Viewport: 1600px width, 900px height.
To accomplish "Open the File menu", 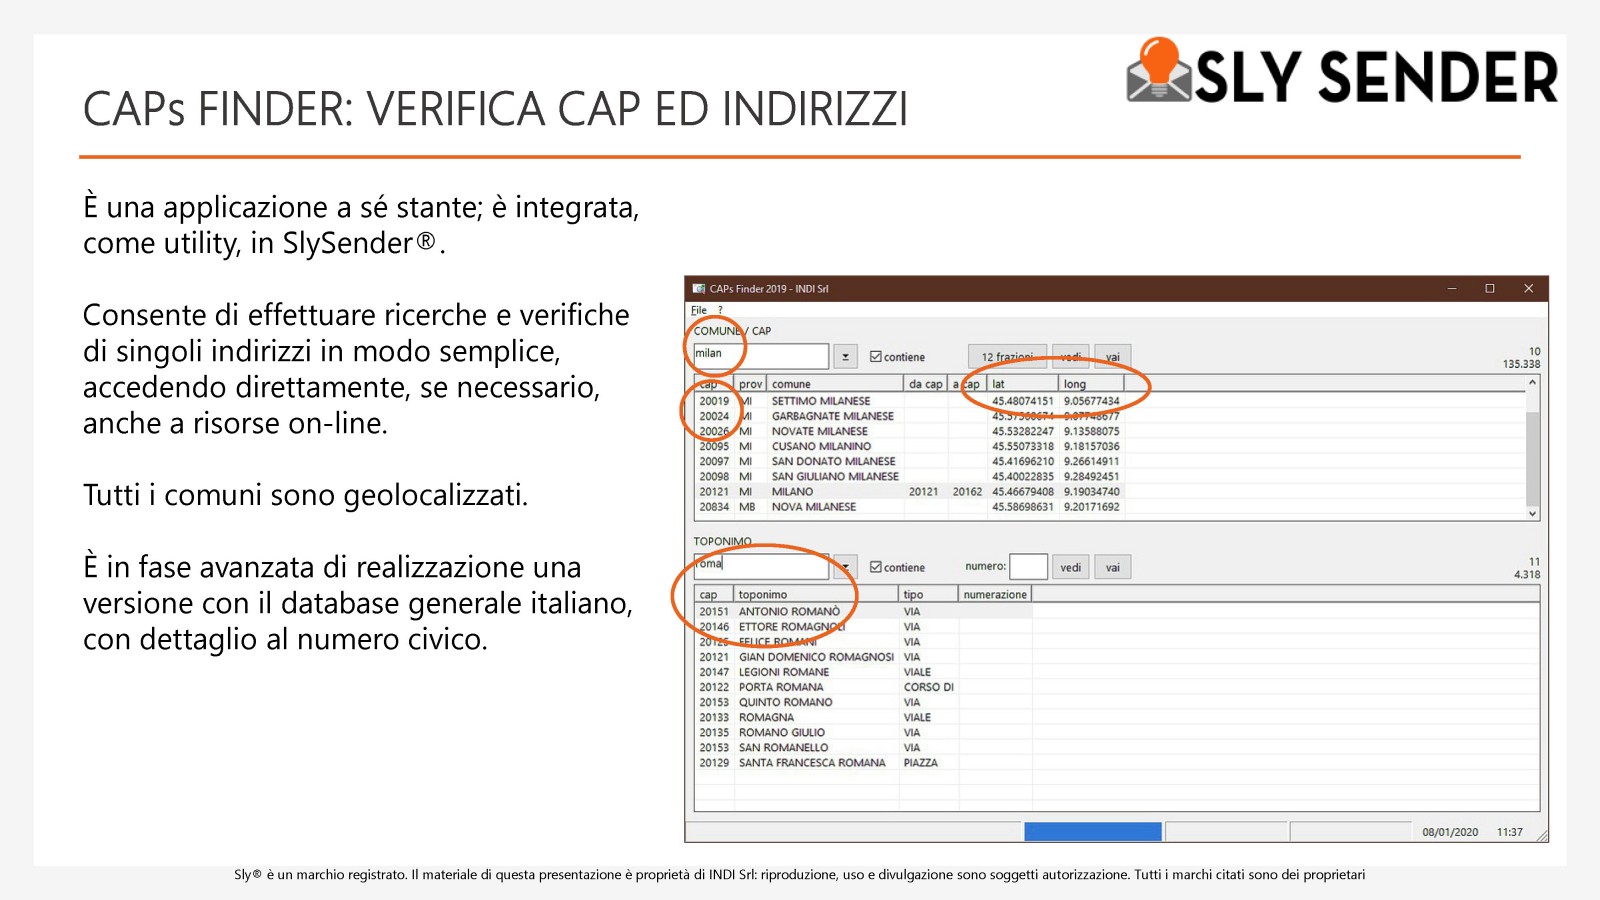I will tap(699, 310).
